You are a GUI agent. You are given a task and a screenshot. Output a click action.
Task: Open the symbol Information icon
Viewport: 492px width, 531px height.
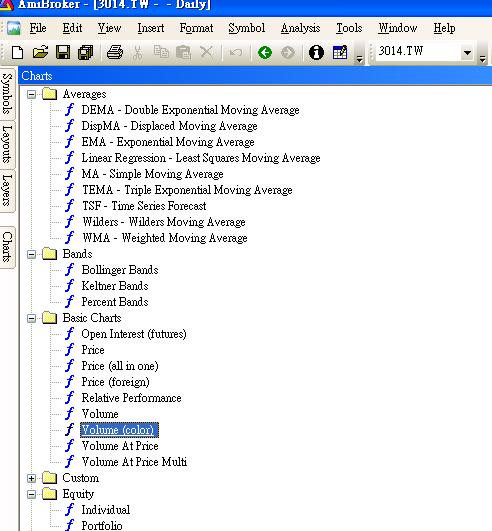316,53
